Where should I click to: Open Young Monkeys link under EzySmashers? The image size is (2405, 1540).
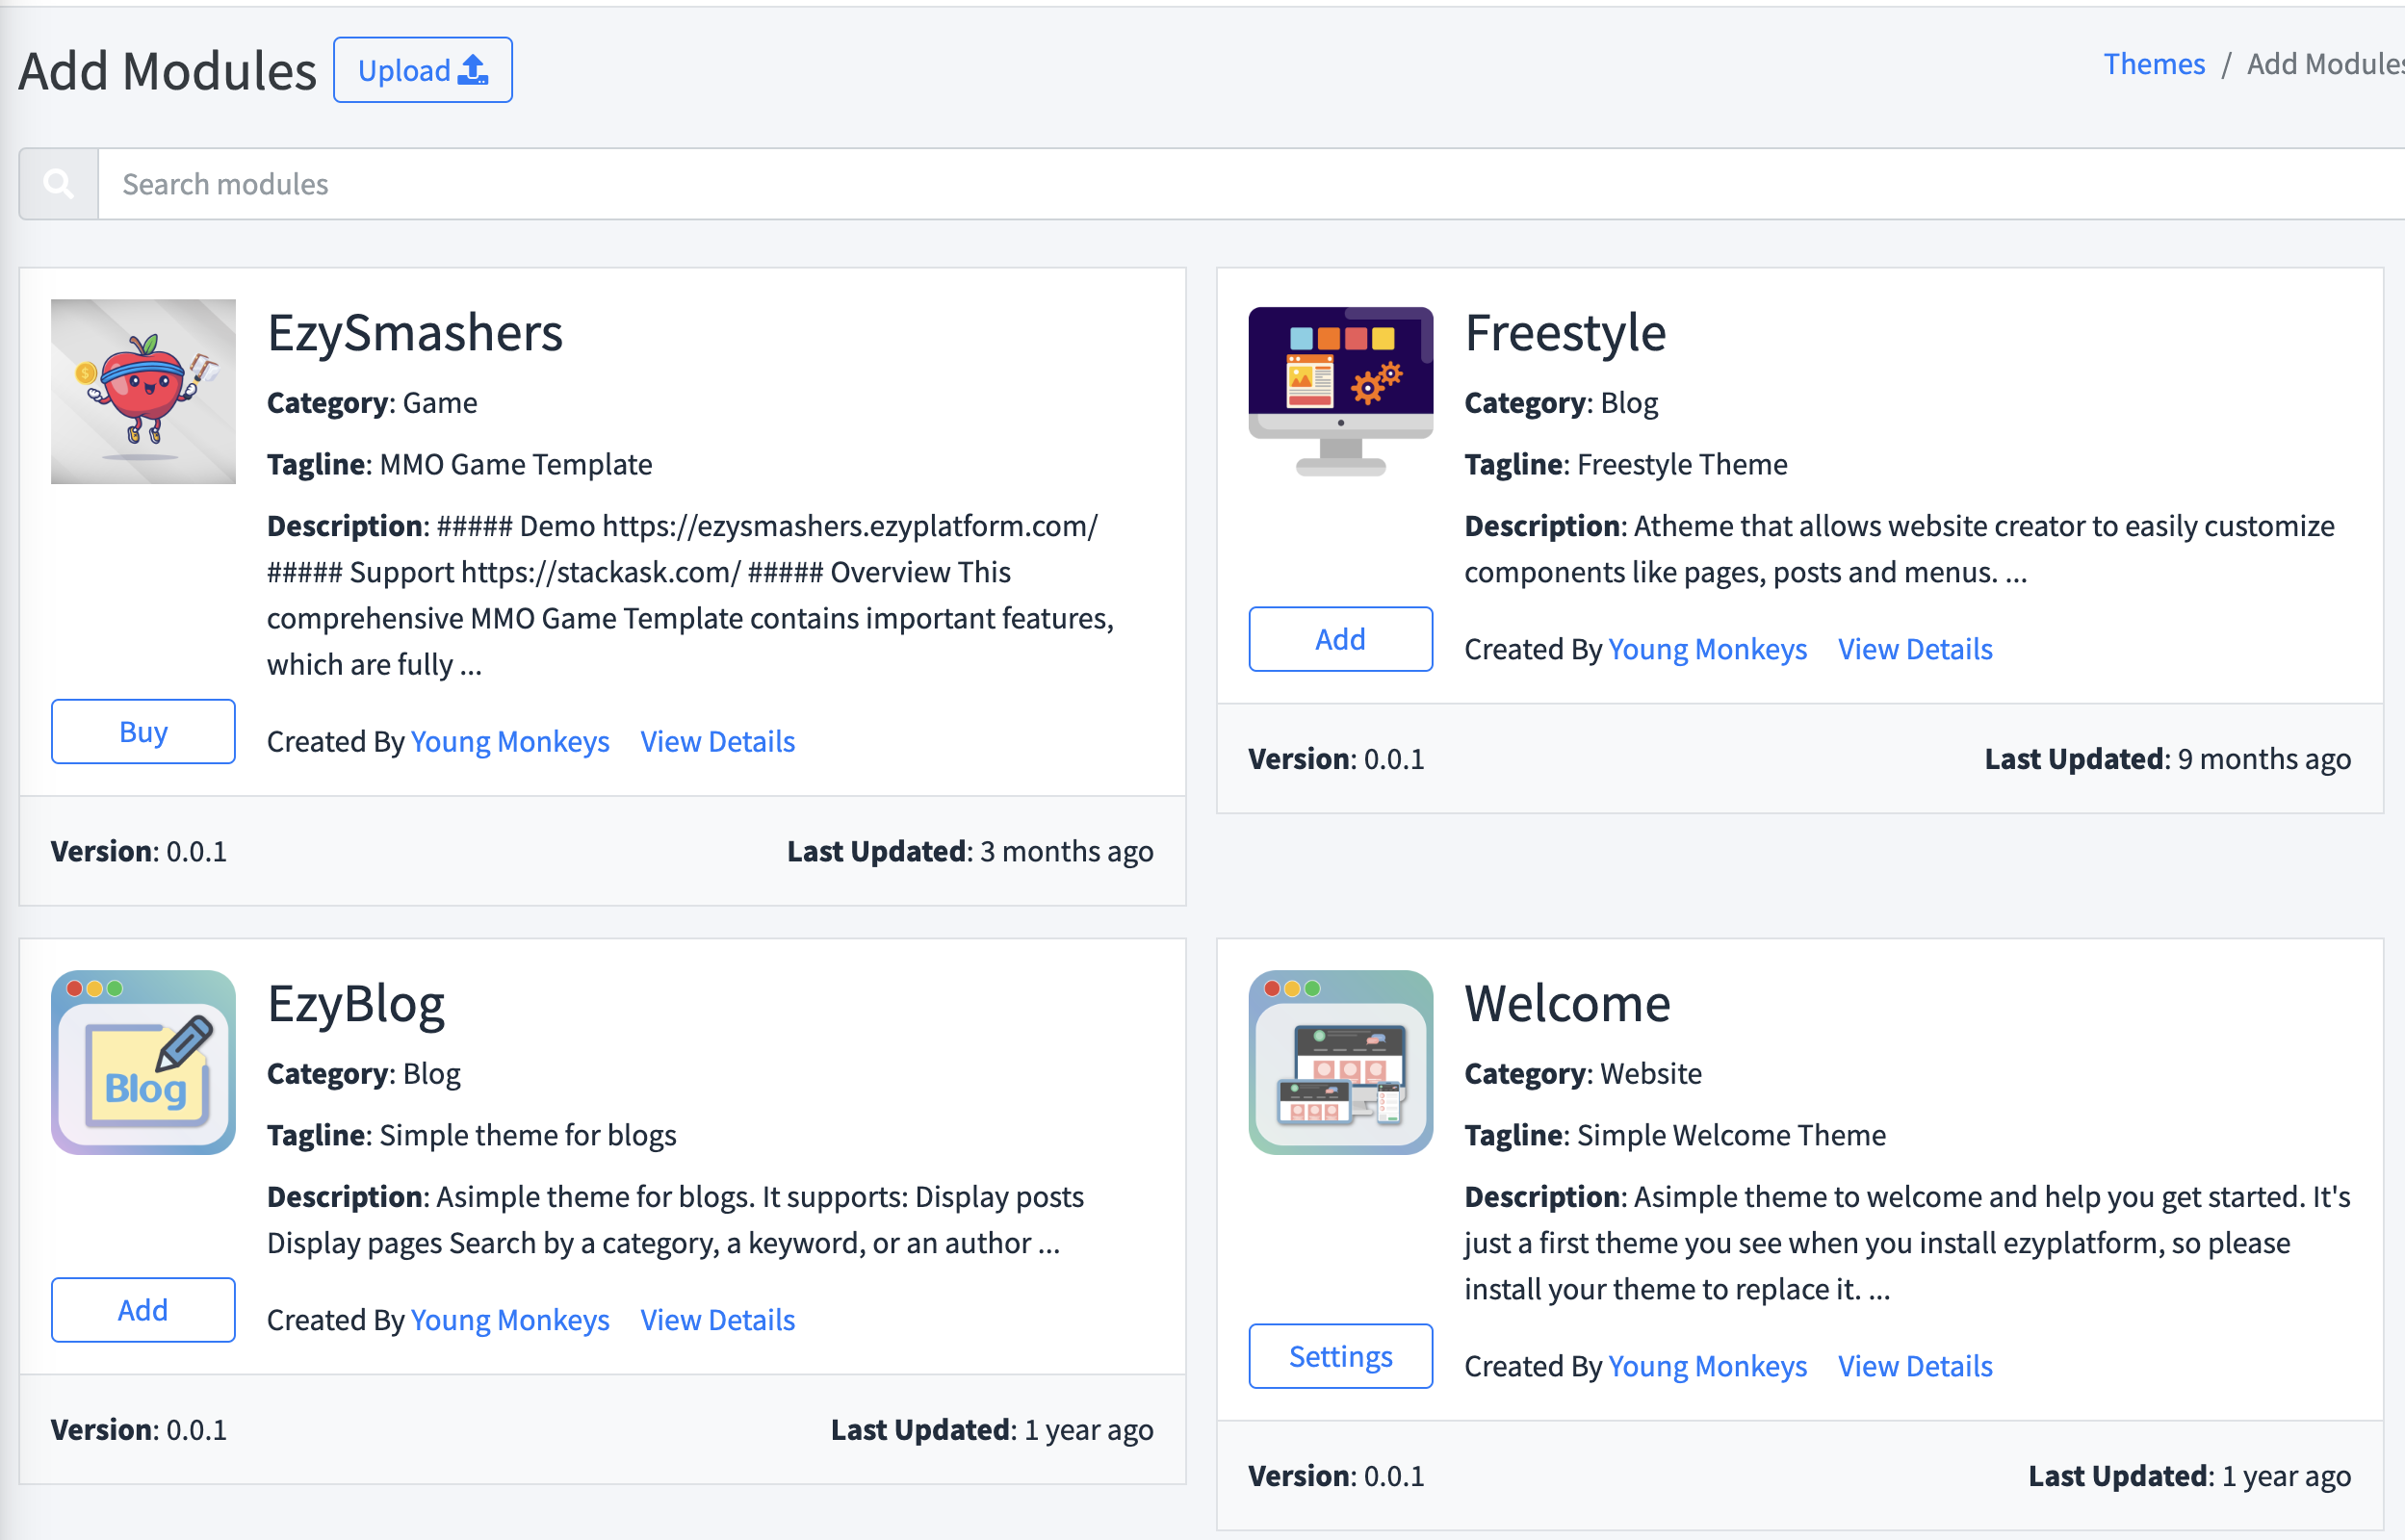pos(510,741)
